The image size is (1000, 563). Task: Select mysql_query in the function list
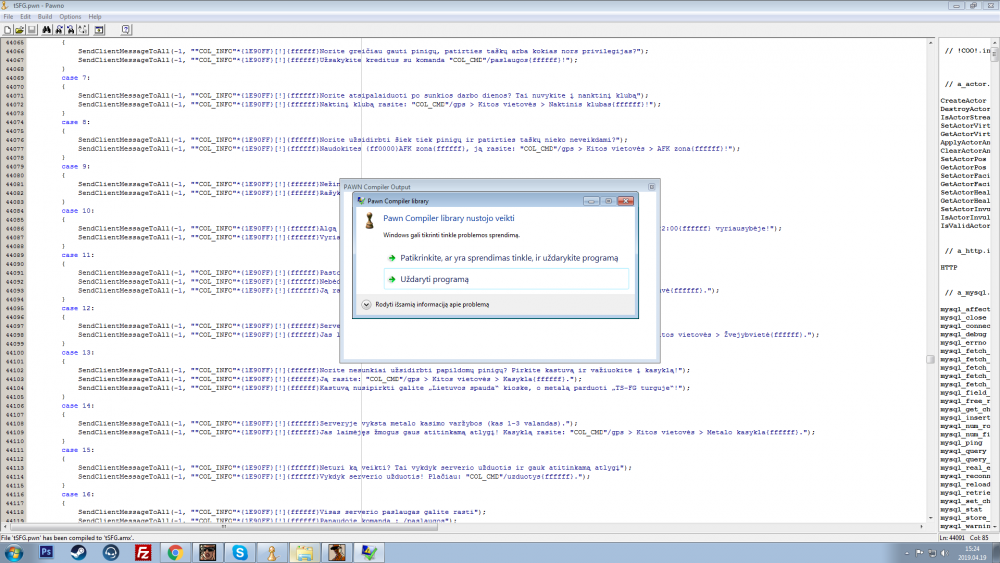click(x=963, y=451)
